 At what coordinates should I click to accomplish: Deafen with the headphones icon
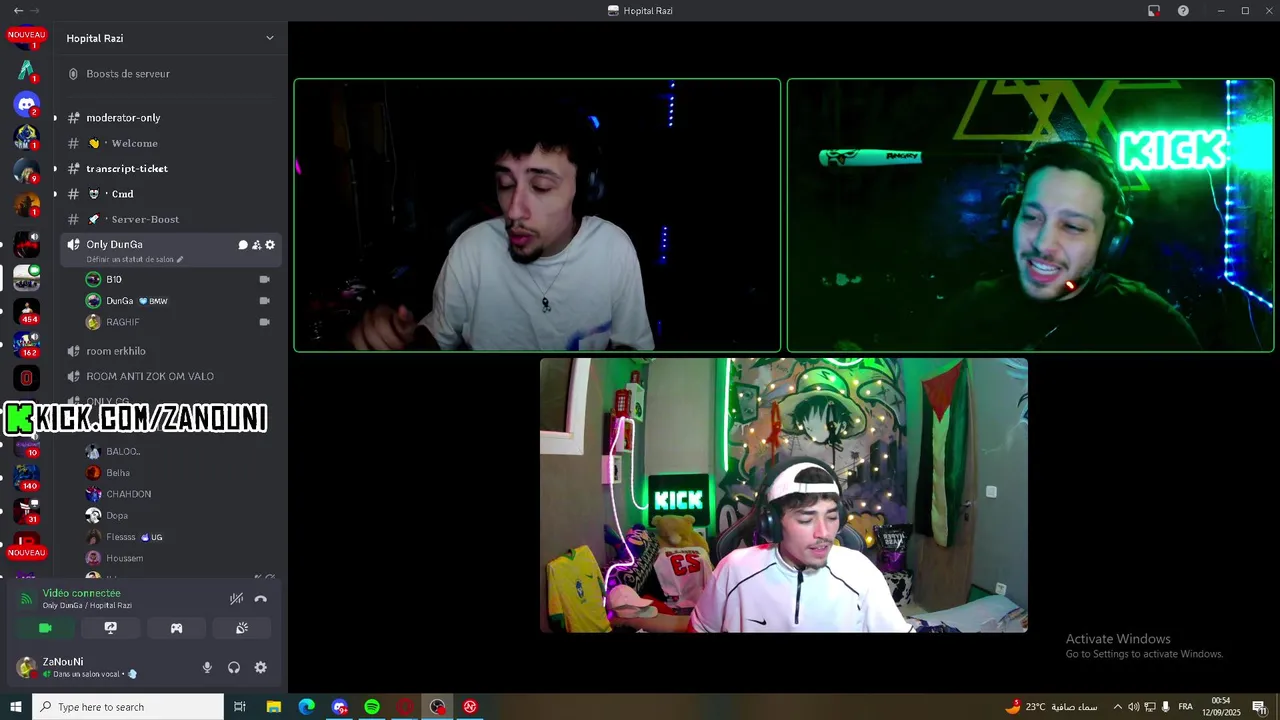[x=234, y=667]
